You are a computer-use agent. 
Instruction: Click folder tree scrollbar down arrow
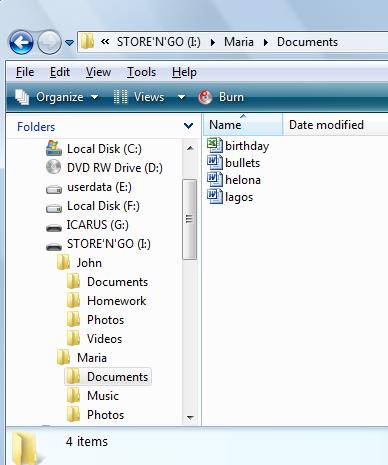[190, 417]
